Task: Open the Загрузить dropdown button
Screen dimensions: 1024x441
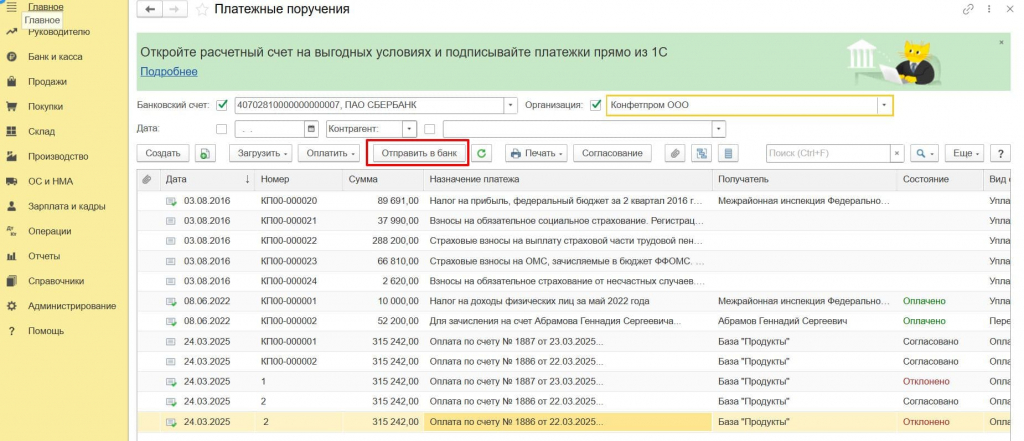Action: click(261, 154)
